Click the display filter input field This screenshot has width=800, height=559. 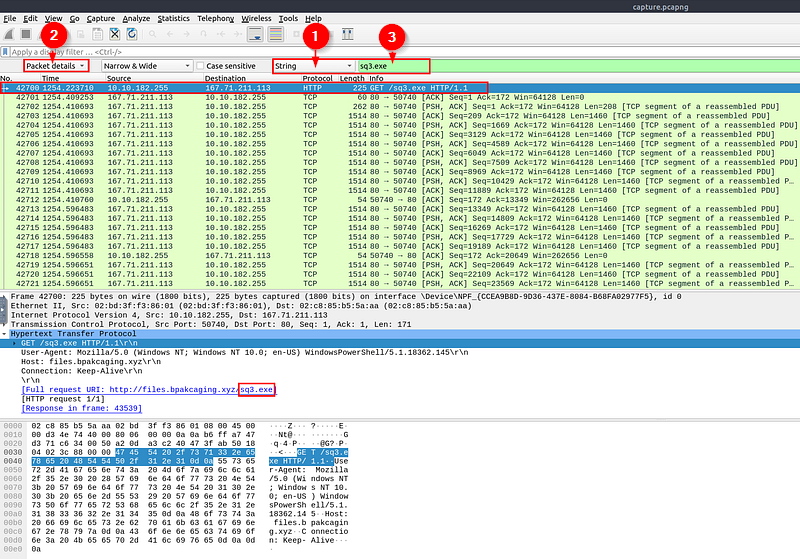(403, 52)
